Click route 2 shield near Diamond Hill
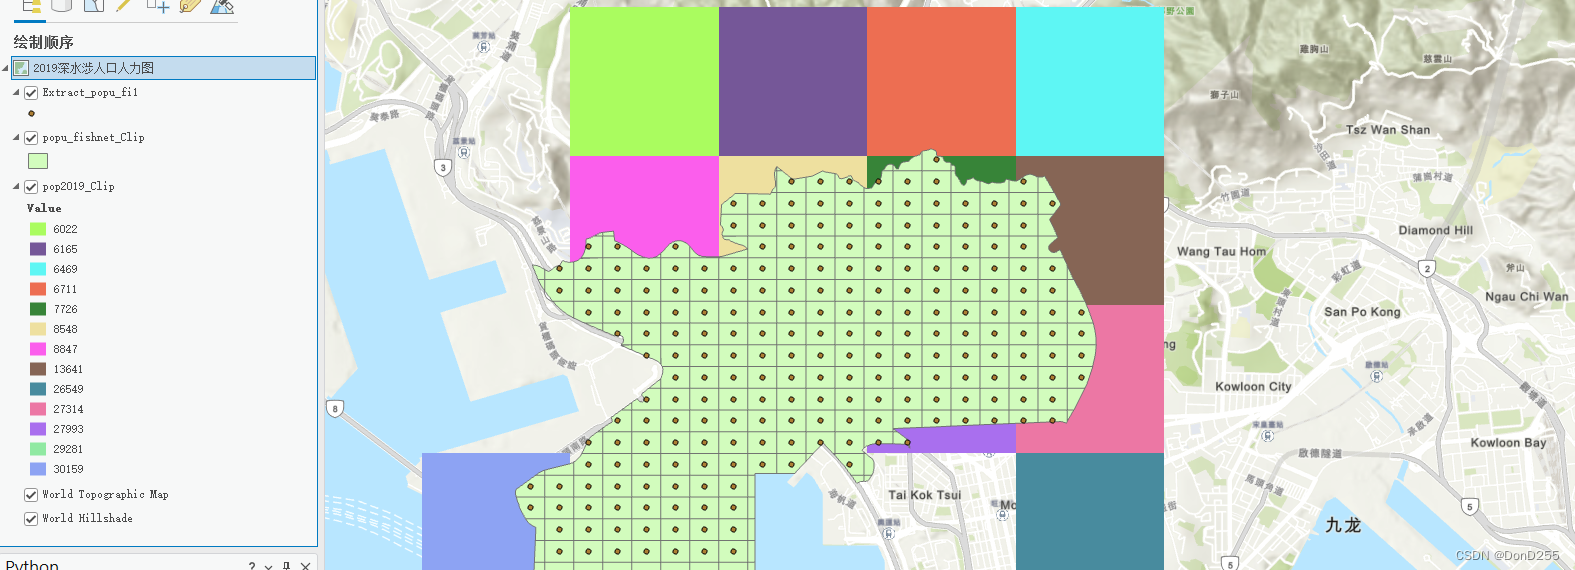The image size is (1575, 570). pos(1427,268)
